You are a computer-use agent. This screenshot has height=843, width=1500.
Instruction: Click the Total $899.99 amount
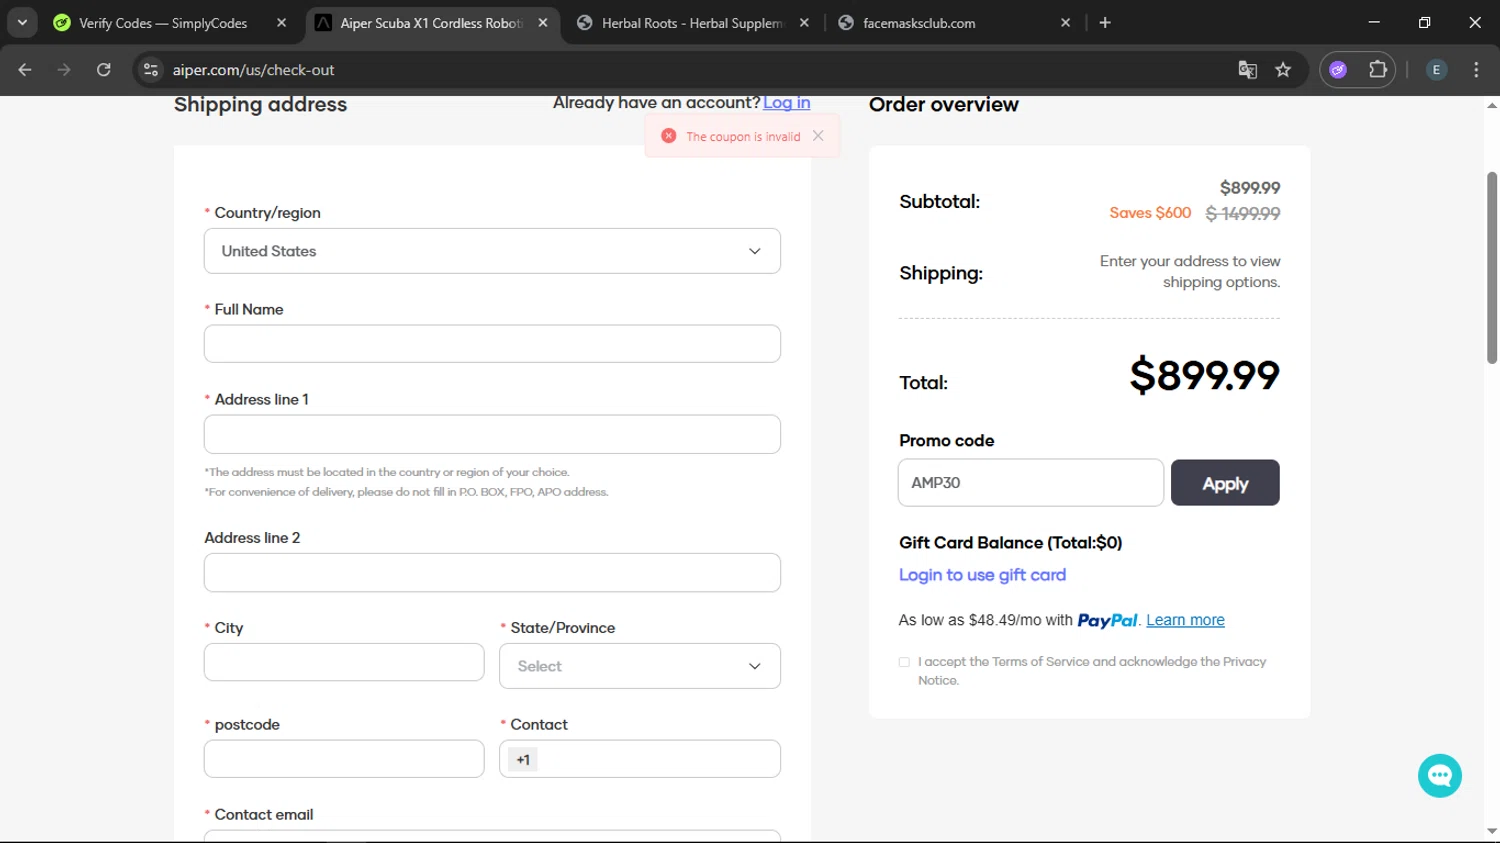coord(1204,376)
